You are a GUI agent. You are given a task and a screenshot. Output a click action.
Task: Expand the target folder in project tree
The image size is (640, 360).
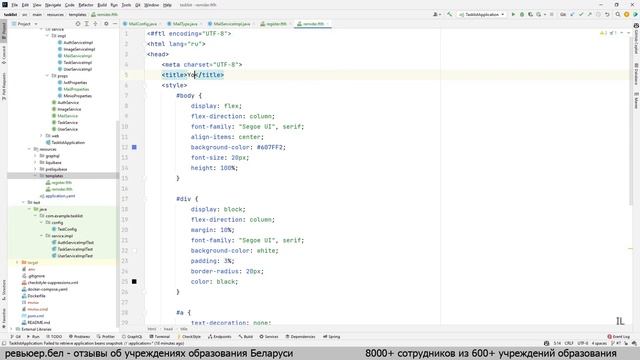tap(17, 262)
